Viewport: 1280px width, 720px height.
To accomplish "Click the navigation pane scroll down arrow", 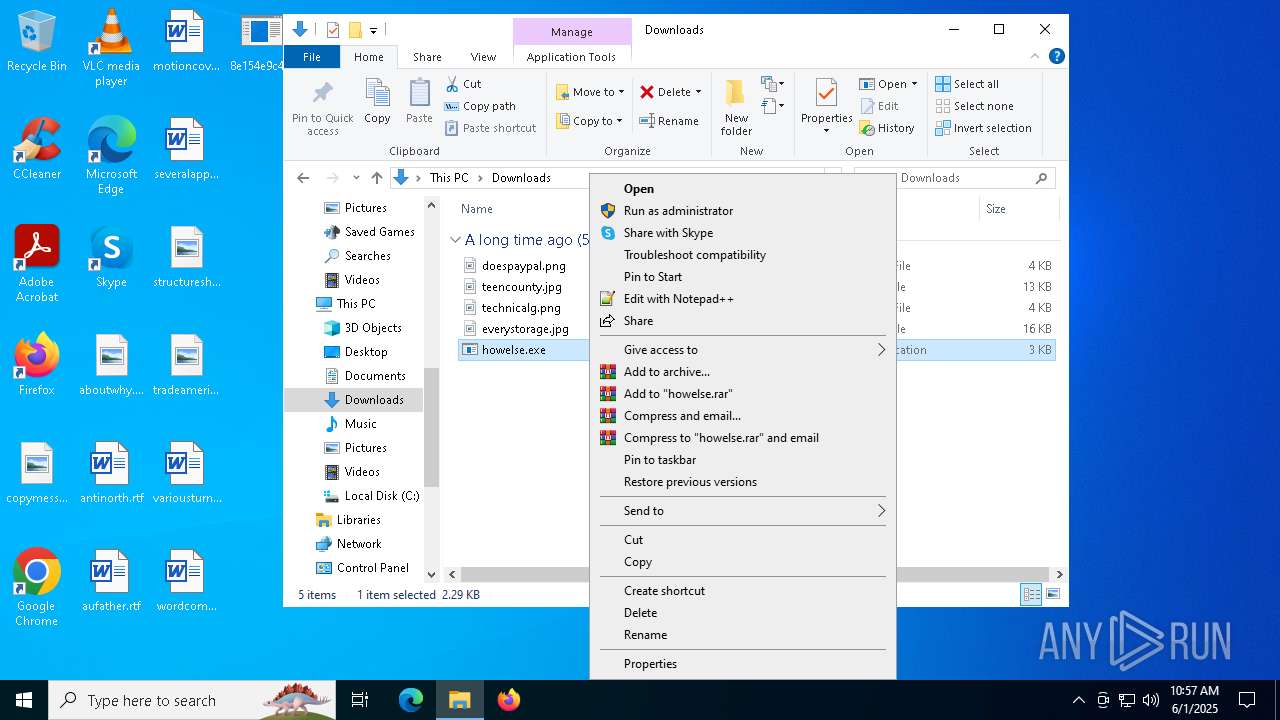I will coord(432,575).
